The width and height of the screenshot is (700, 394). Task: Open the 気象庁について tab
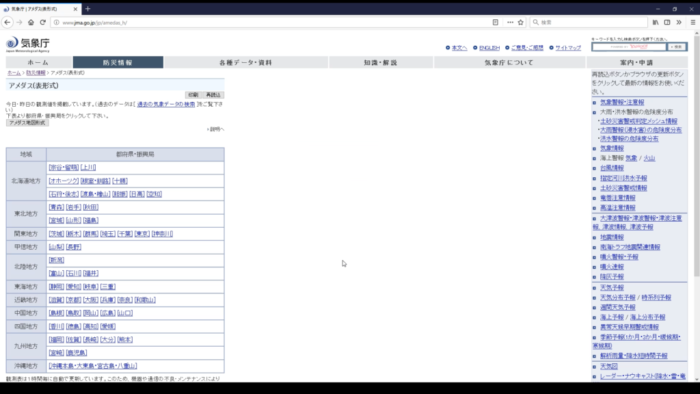pos(509,62)
